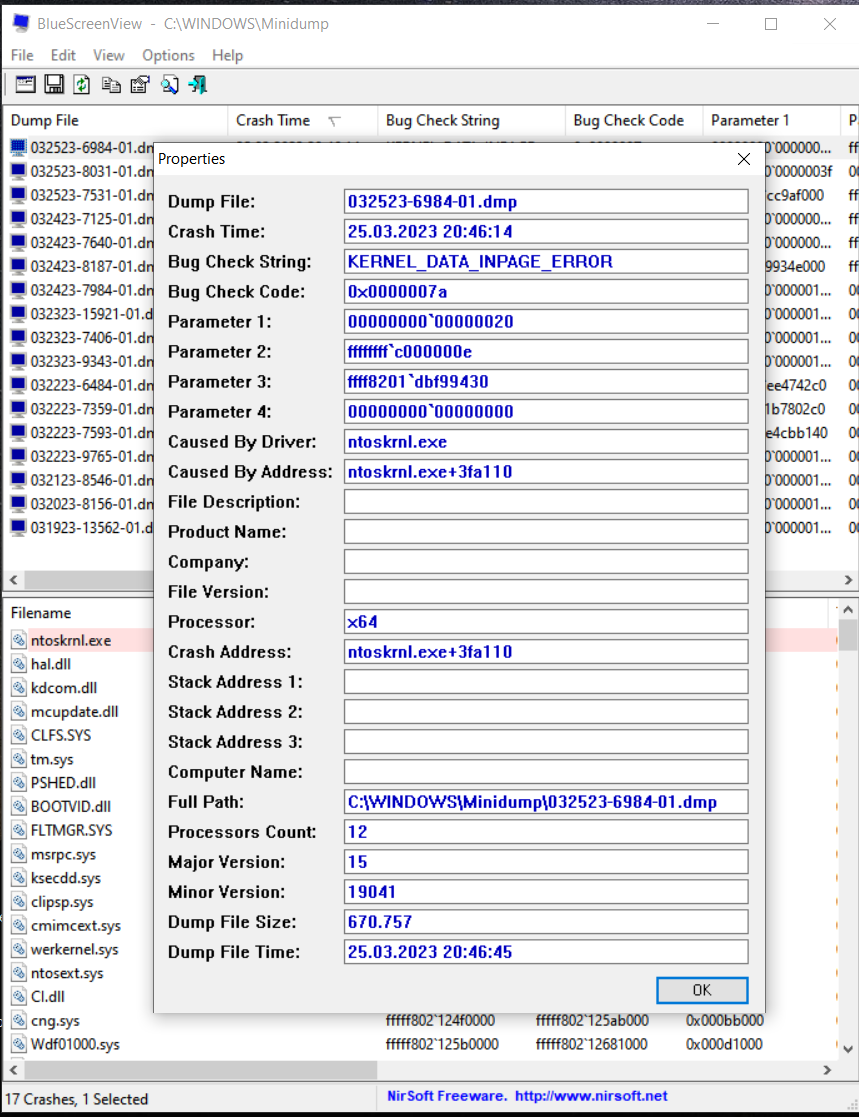
Task: Click the Caused By Driver field
Action: point(546,442)
